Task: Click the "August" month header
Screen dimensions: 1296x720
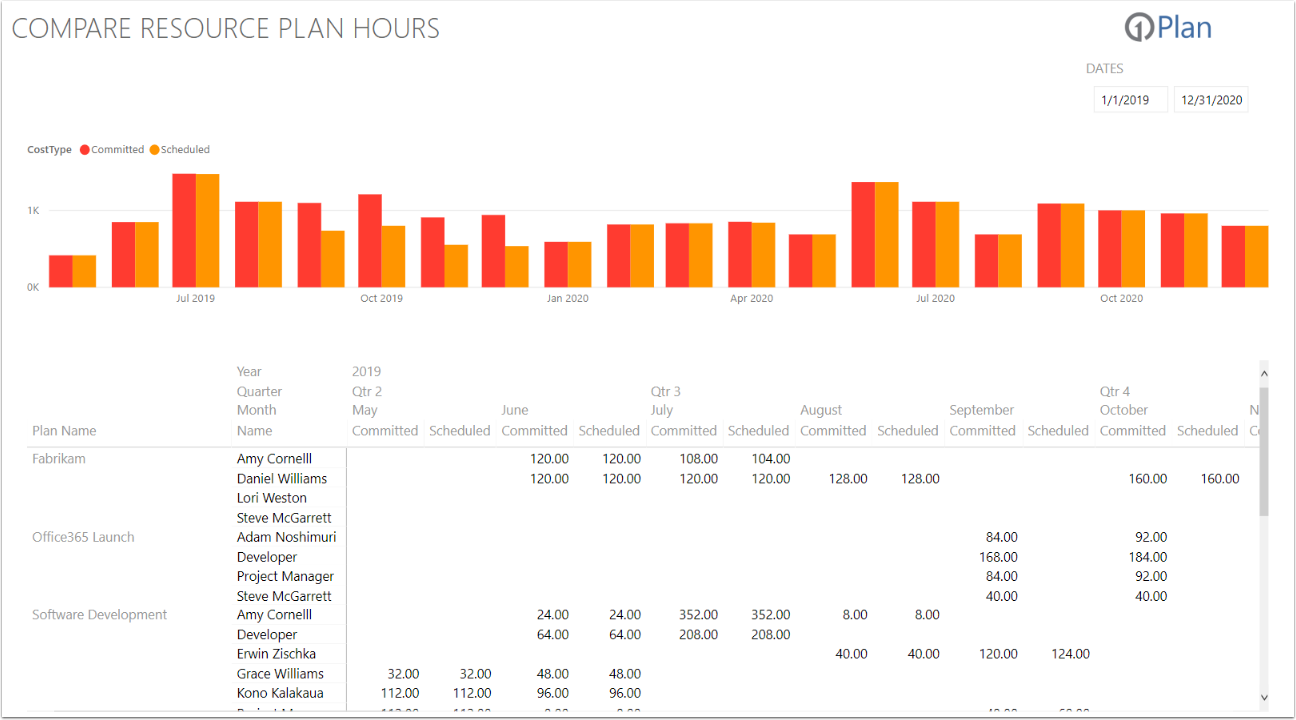Action: 821,411
